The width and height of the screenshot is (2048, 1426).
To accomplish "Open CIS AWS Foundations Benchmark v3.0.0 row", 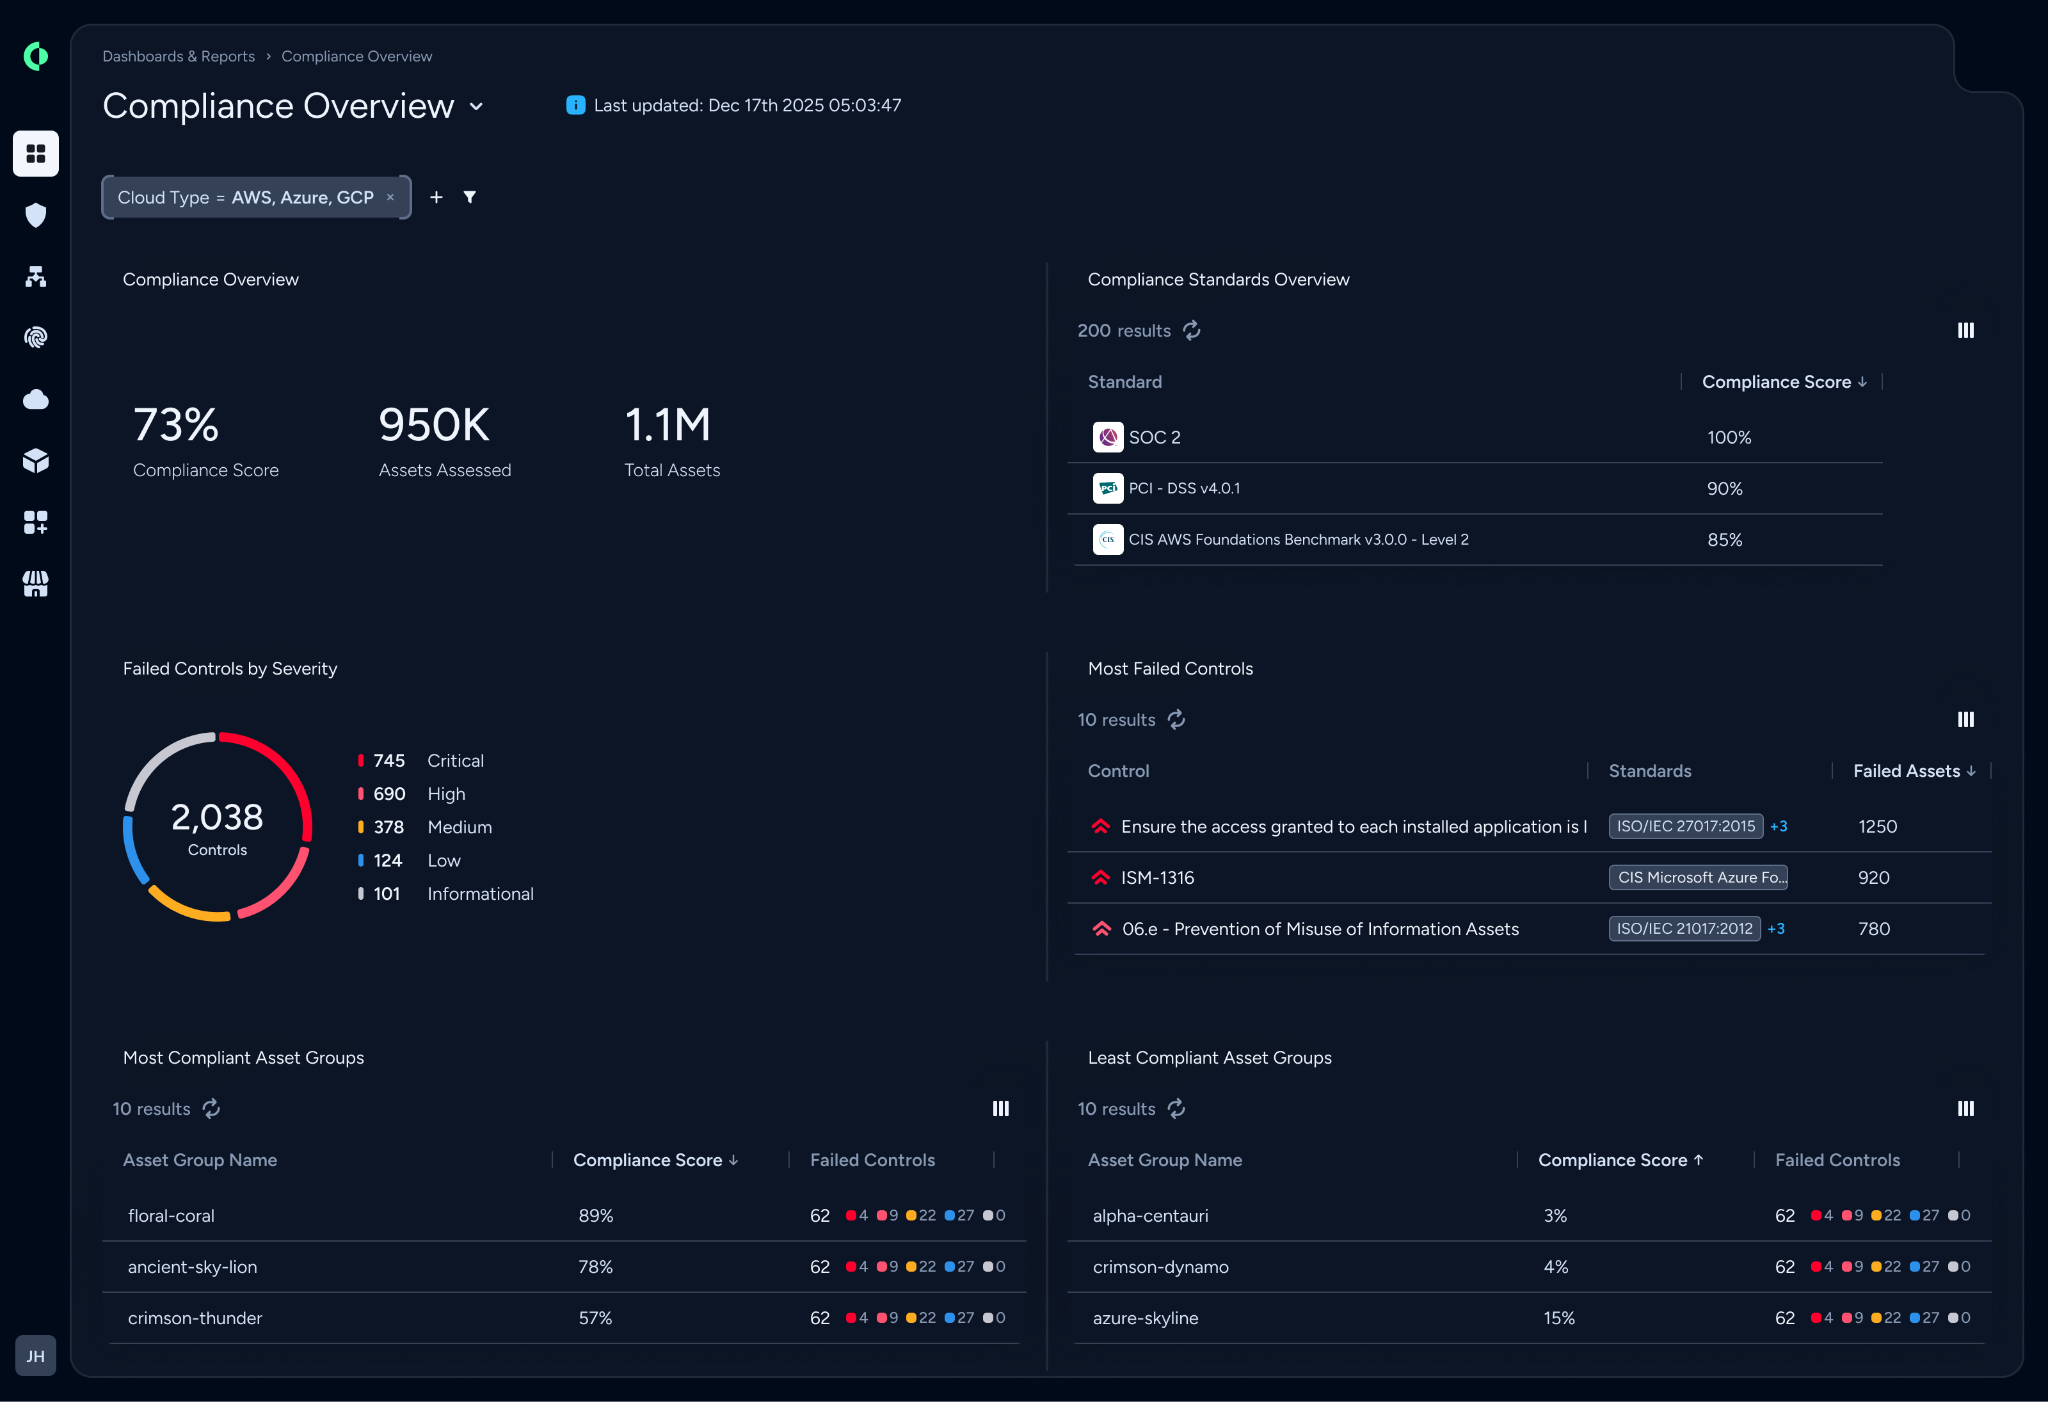I will click(x=1475, y=539).
